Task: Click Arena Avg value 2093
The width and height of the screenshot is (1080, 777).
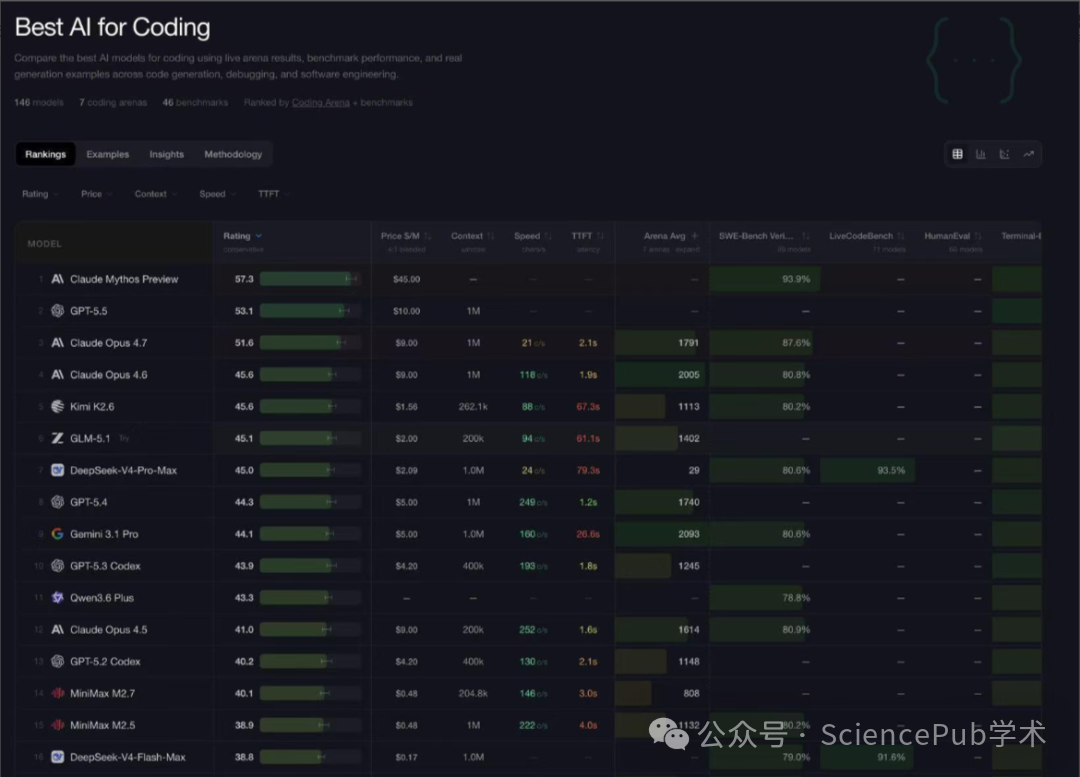Action: click(x=689, y=534)
